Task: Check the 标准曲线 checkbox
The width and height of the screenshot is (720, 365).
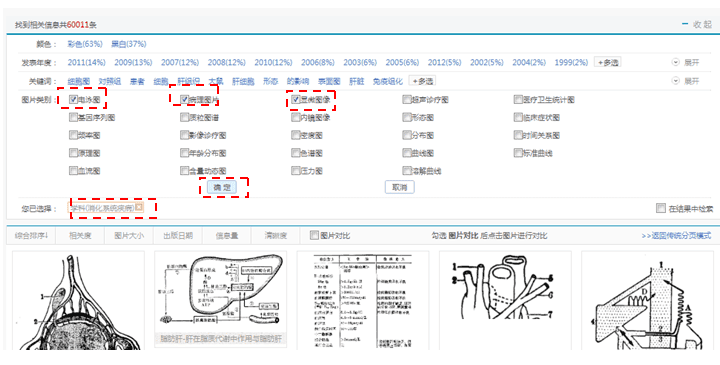Action: (x=518, y=152)
